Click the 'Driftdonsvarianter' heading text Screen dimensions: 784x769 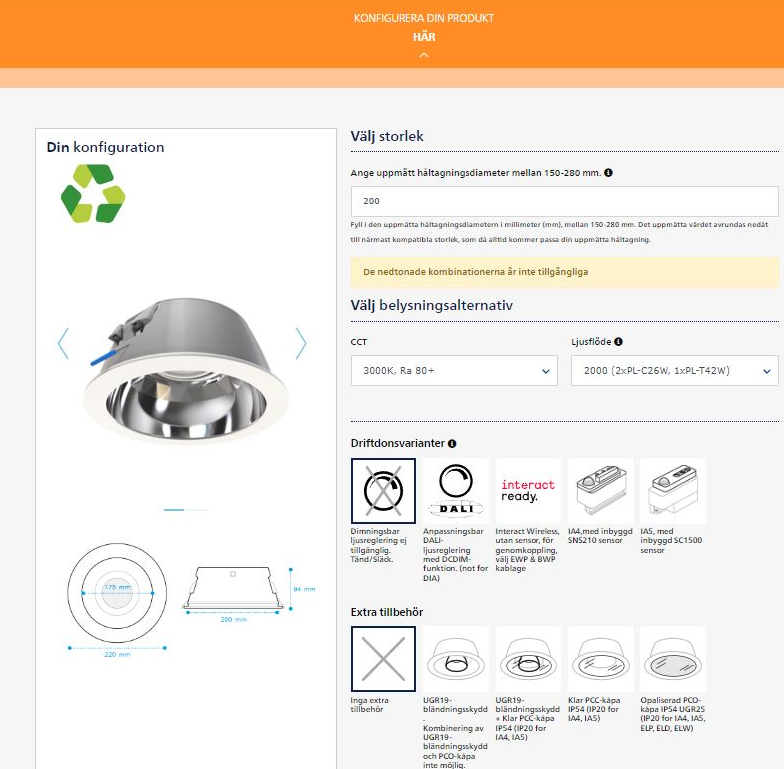[x=398, y=443]
